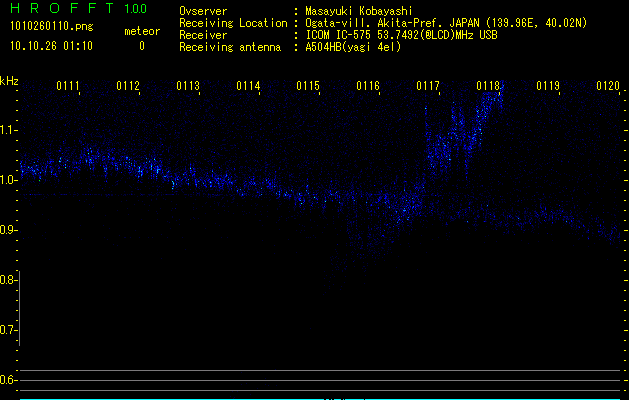Screen dimensions: 629x400
Task: Click the meteor label
Action: [x=142, y=31]
